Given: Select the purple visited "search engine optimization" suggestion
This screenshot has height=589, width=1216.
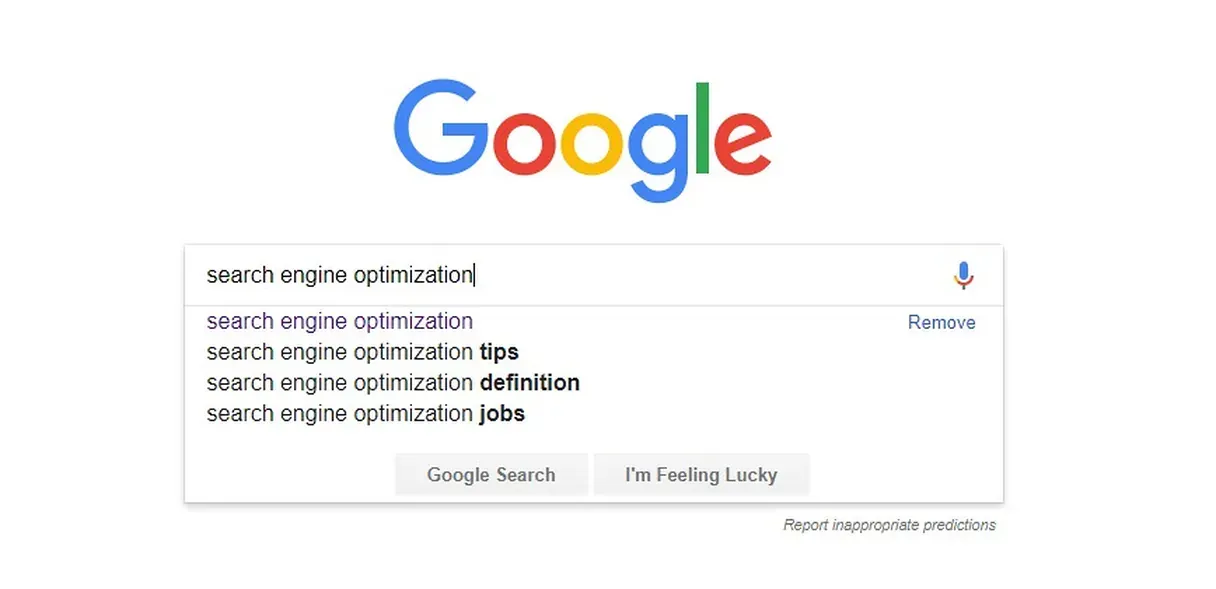Looking at the screenshot, I should (339, 322).
